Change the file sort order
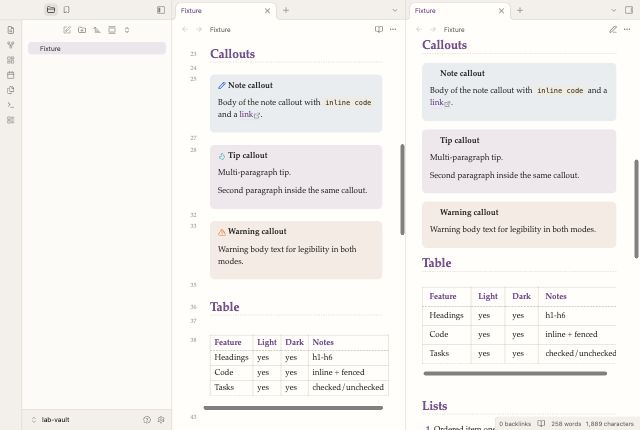The image size is (640, 430). coord(97,30)
